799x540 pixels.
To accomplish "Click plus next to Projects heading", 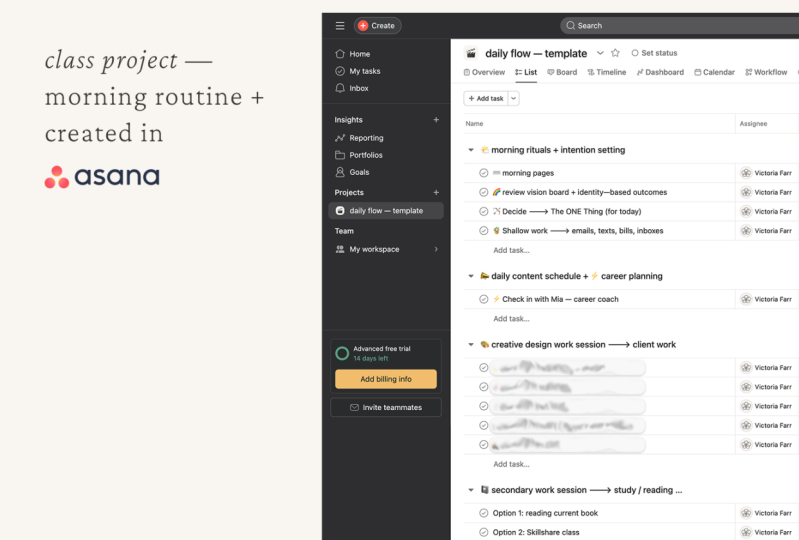I will [436, 193].
